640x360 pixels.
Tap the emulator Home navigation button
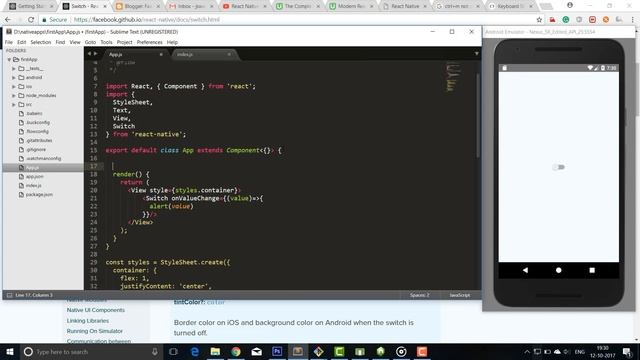coord(558,270)
